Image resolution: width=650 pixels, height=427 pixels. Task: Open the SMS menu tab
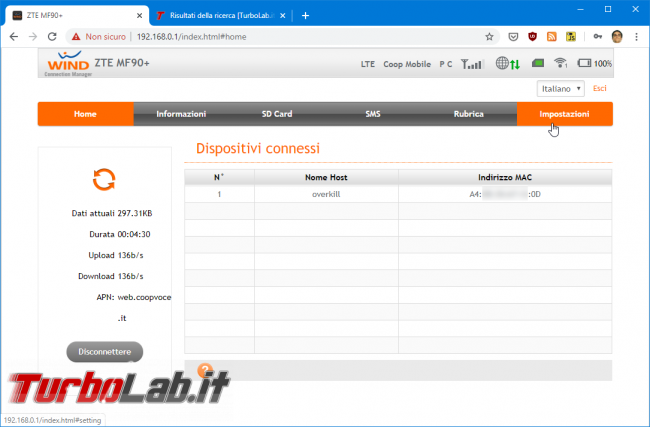[x=373, y=114]
